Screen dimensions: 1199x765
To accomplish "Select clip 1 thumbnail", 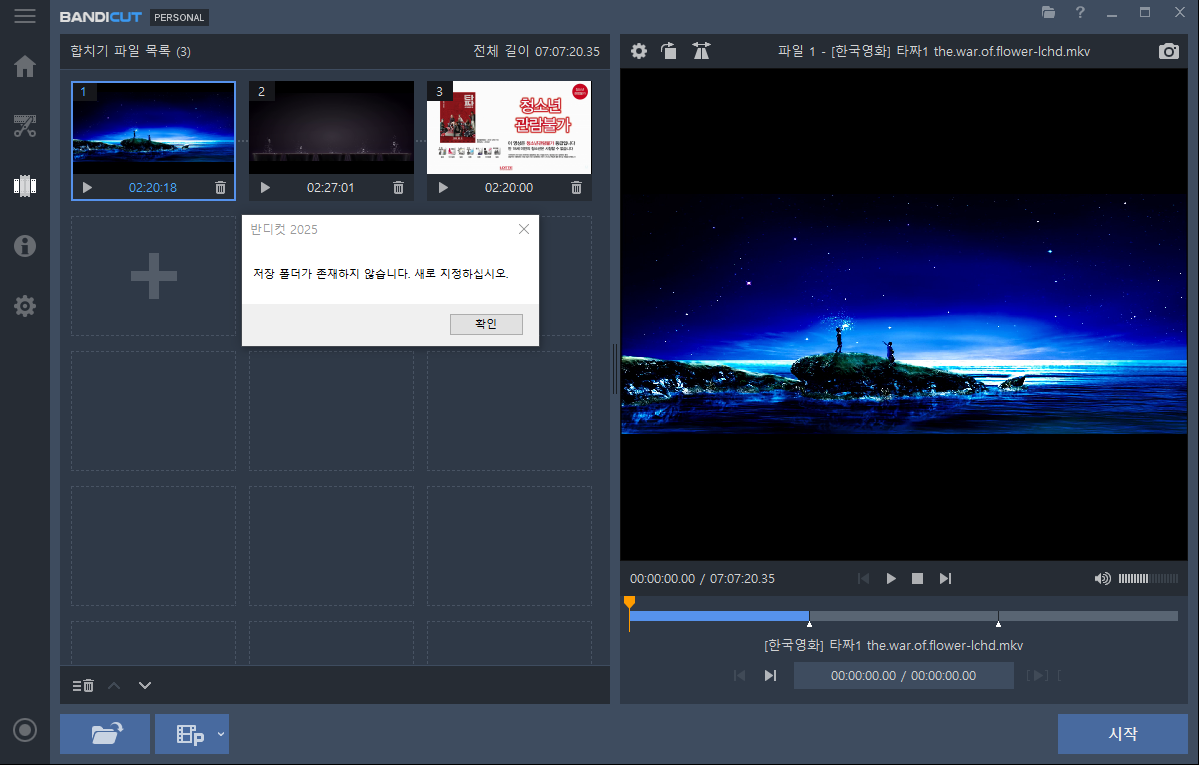I will click(154, 128).
